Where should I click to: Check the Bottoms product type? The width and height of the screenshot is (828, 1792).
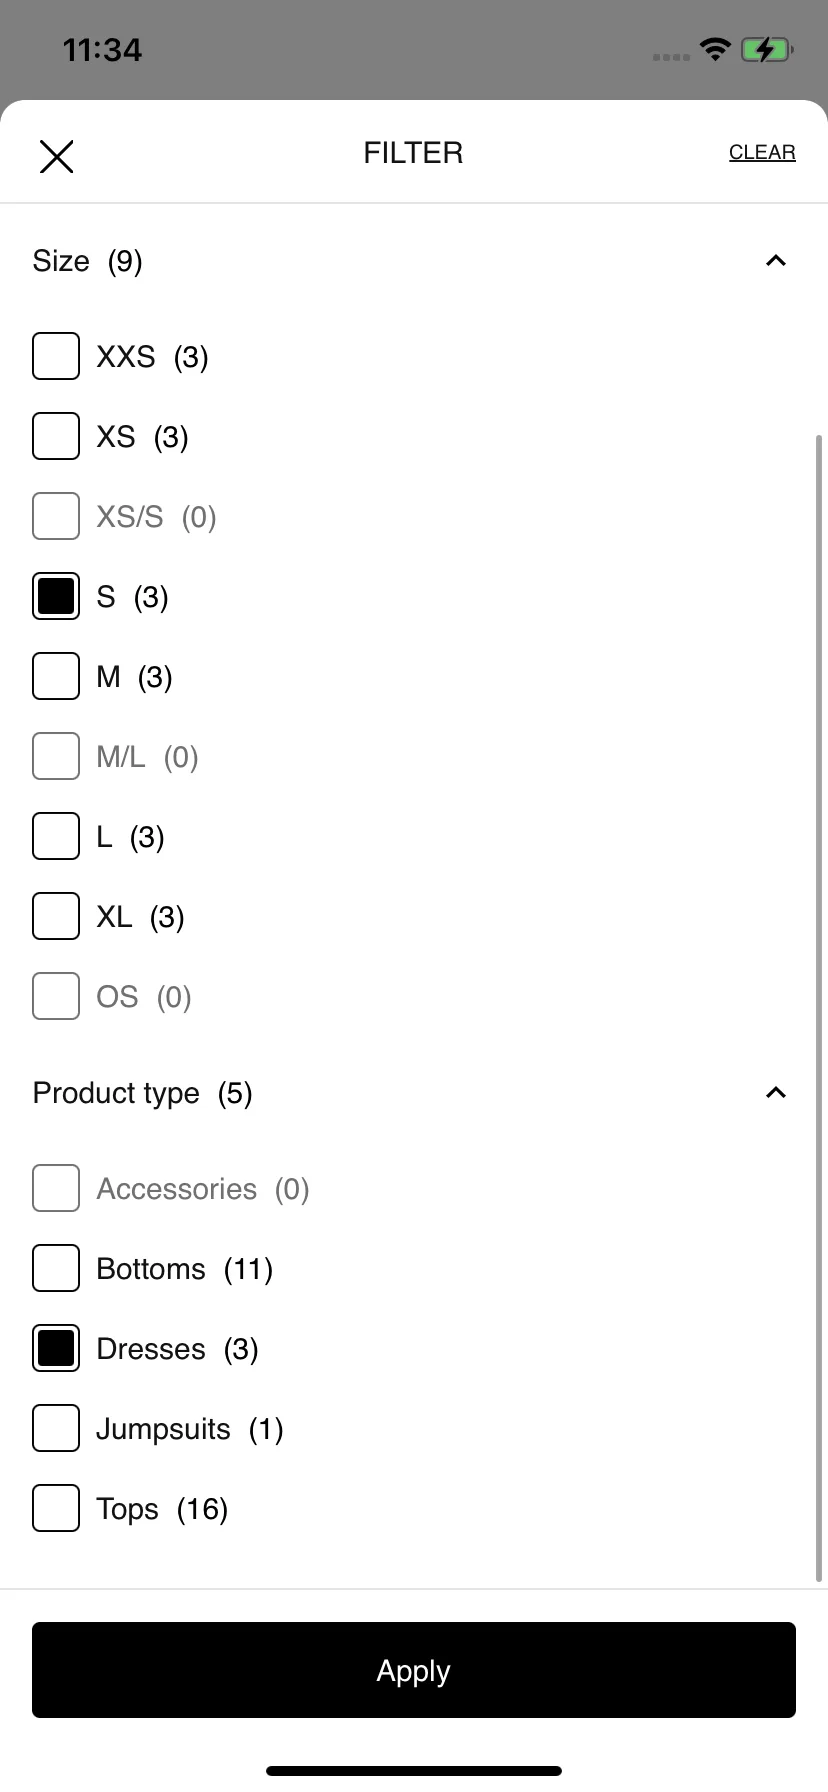(56, 1268)
